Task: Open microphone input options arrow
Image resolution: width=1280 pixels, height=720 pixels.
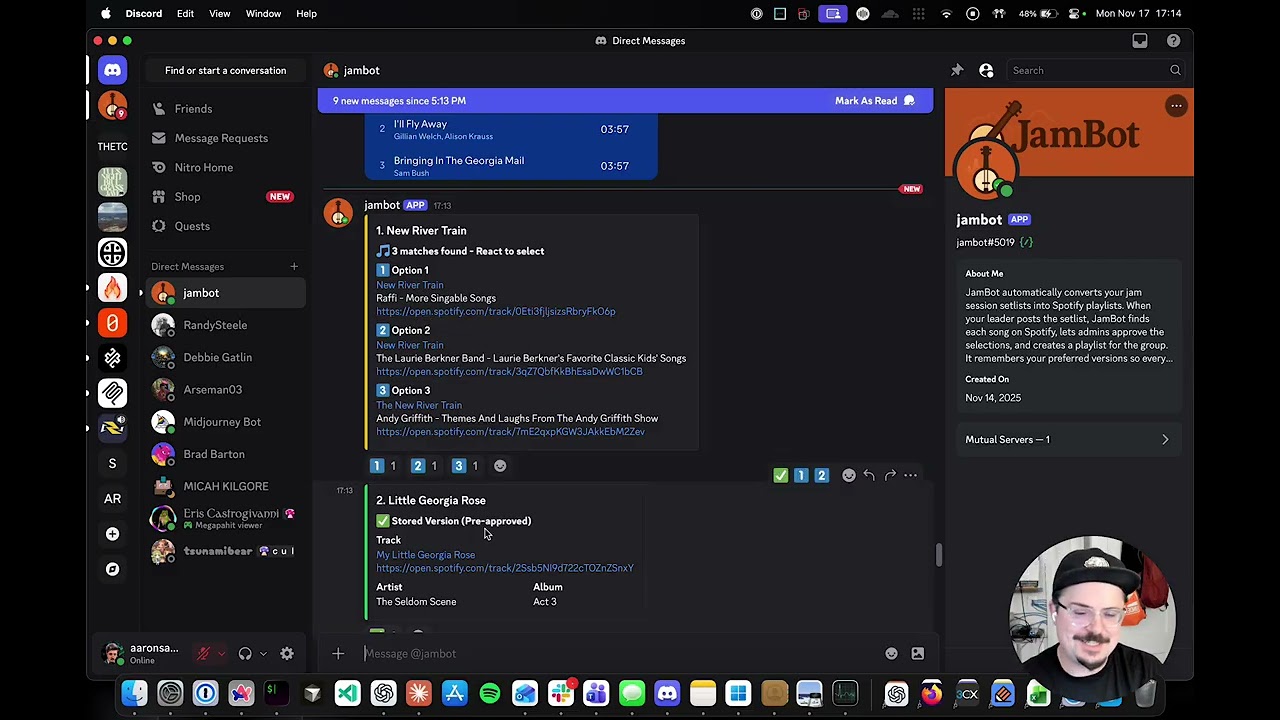Action: pyautogui.click(x=221, y=654)
